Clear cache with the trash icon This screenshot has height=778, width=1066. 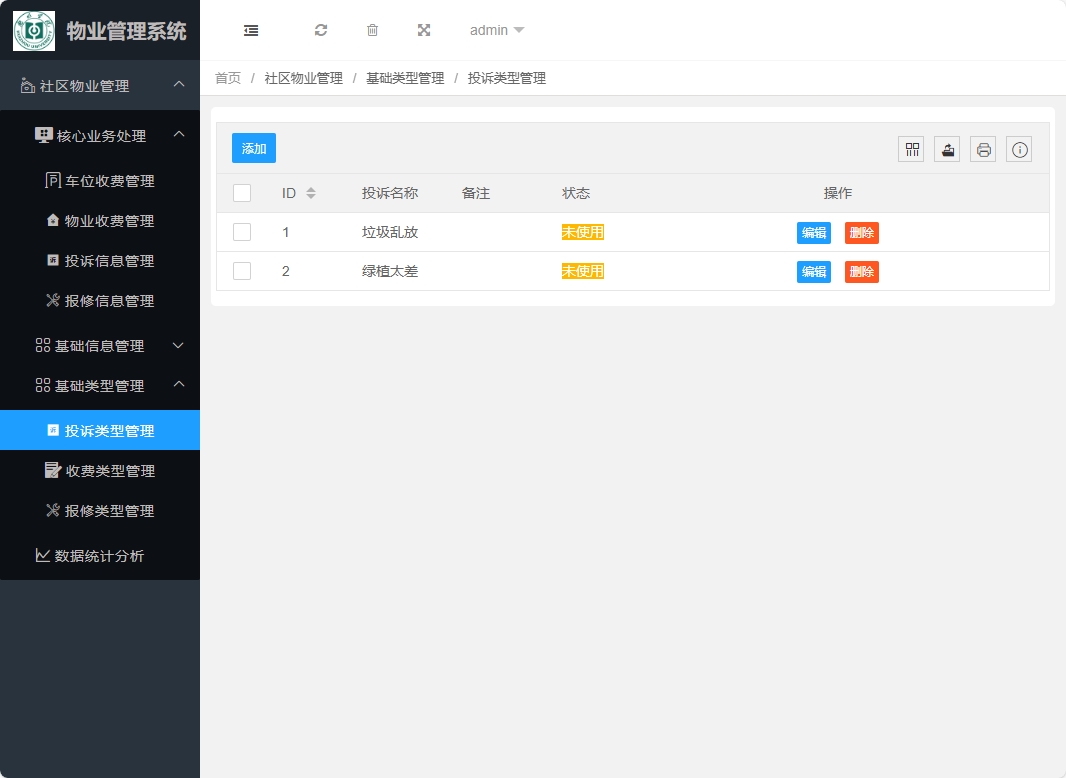coord(372,30)
